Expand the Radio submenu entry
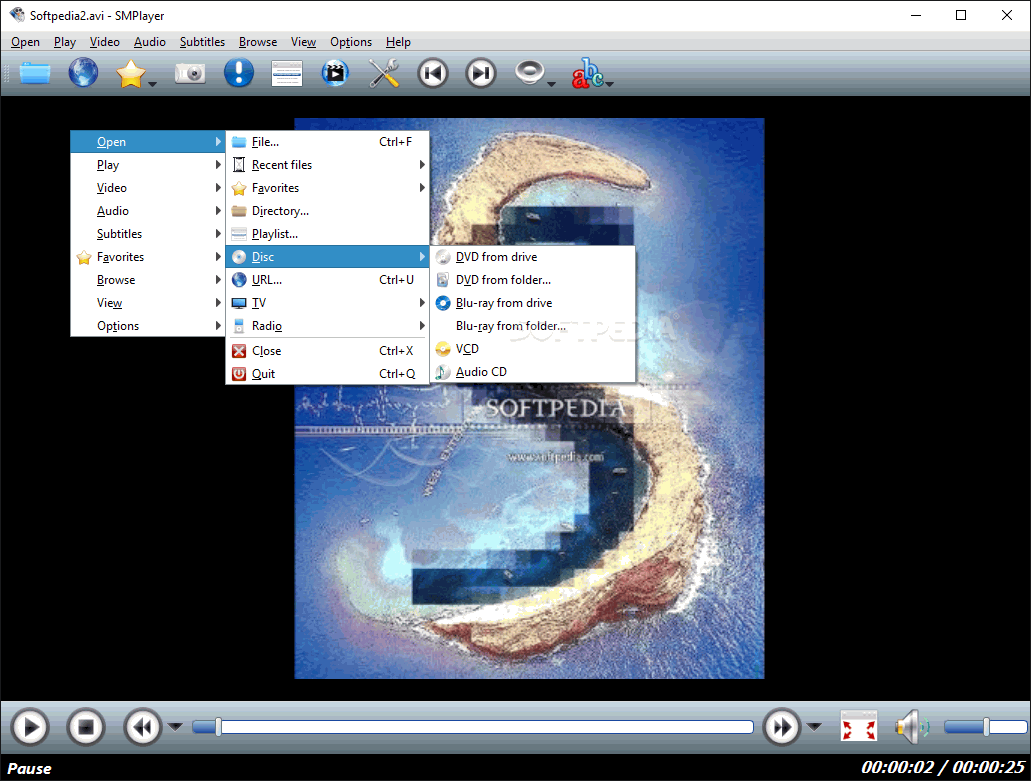 (x=327, y=326)
